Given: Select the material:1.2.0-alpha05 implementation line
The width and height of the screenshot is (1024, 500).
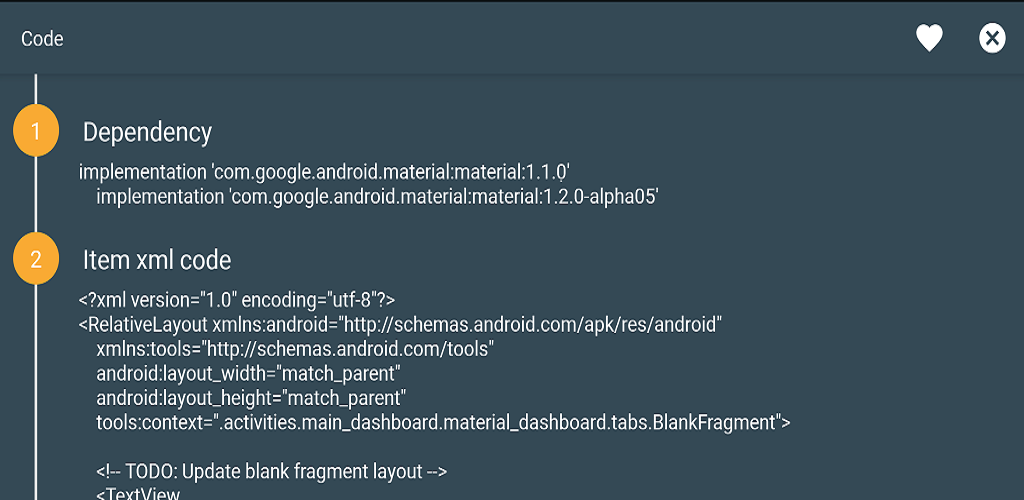Looking at the screenshot, I should [377, 196].
